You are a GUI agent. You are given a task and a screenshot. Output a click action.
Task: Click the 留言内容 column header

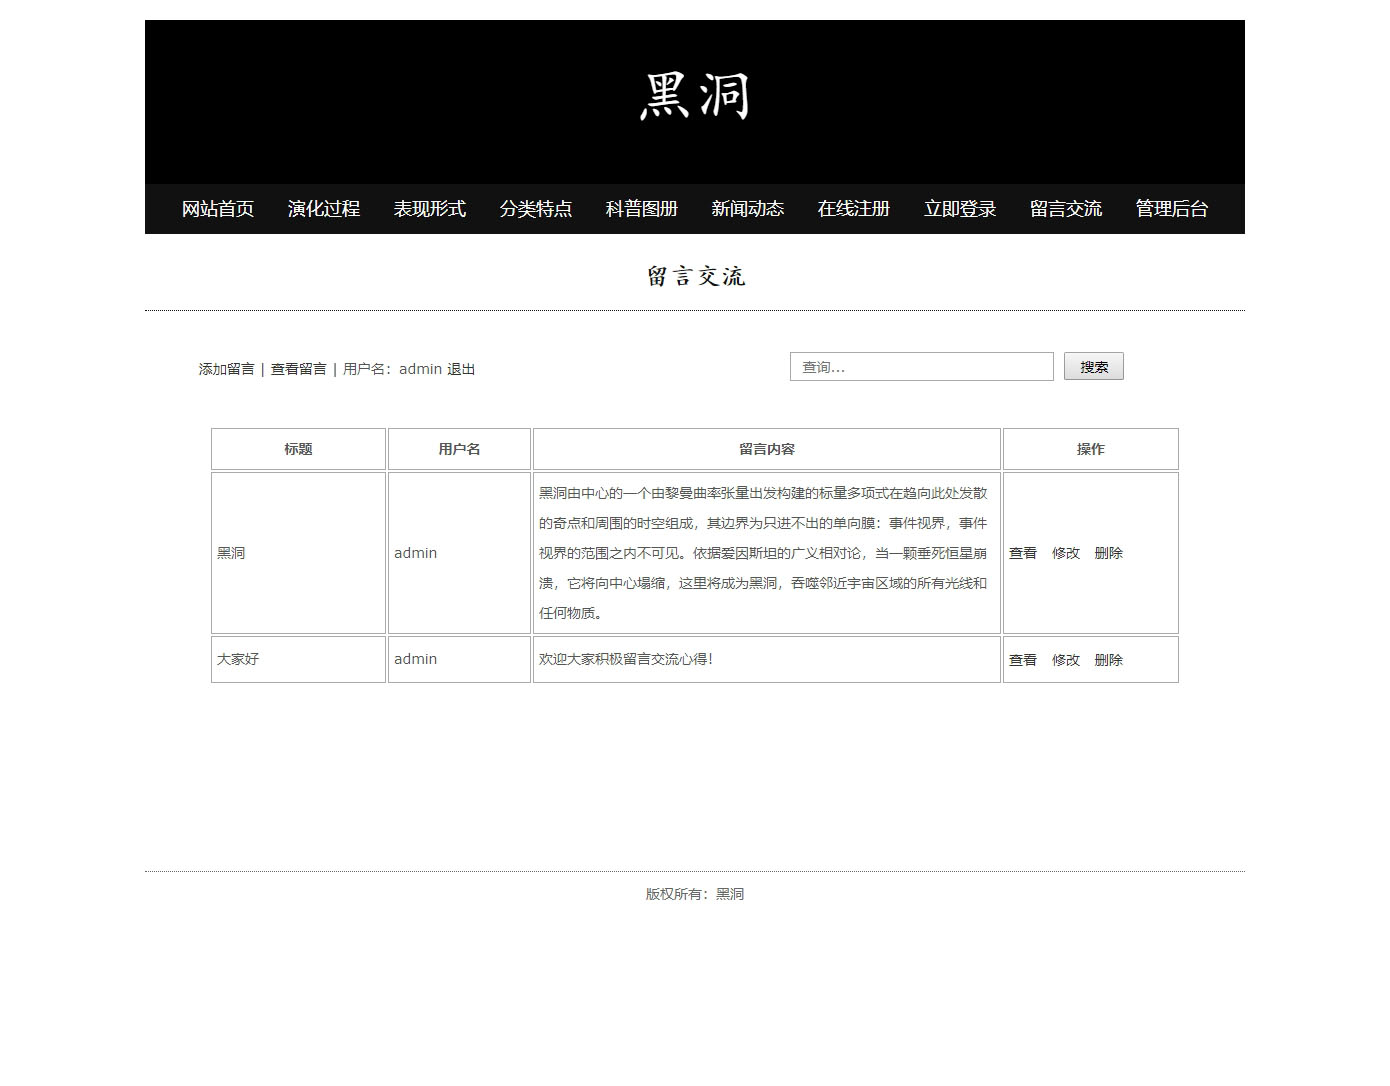coord(767,449)
